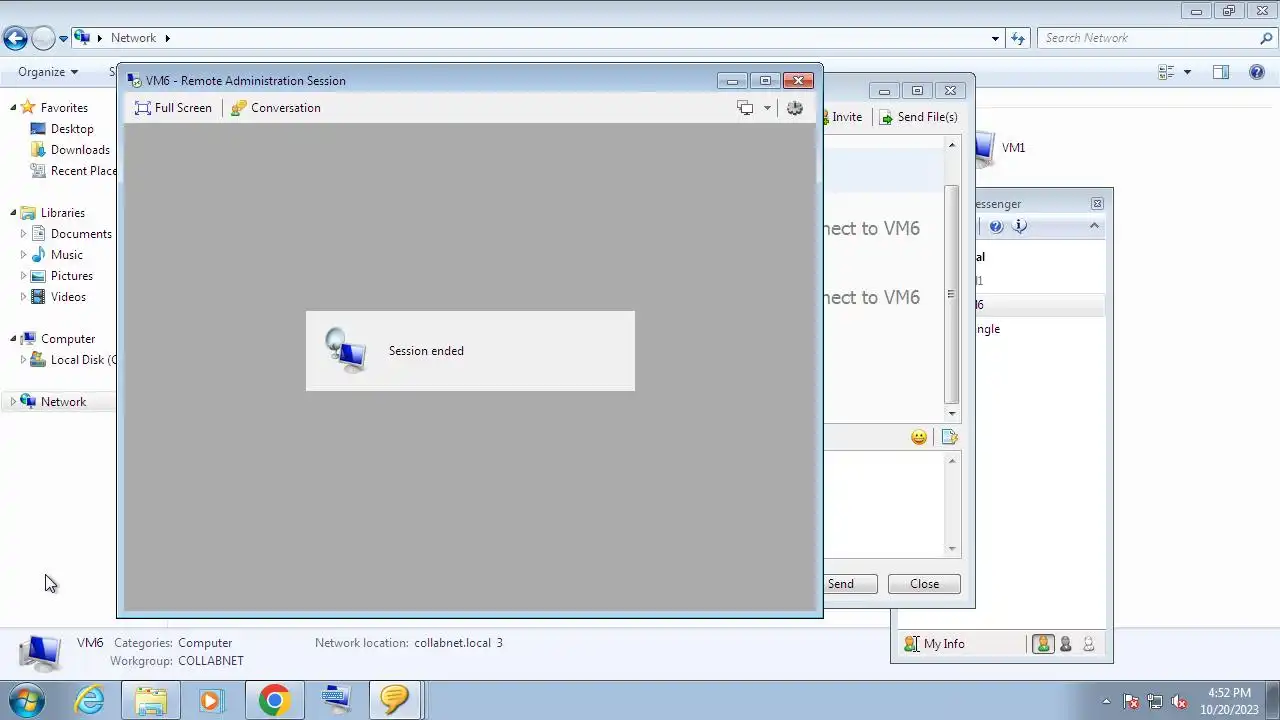Open the Organize menu

click(47, 72)
